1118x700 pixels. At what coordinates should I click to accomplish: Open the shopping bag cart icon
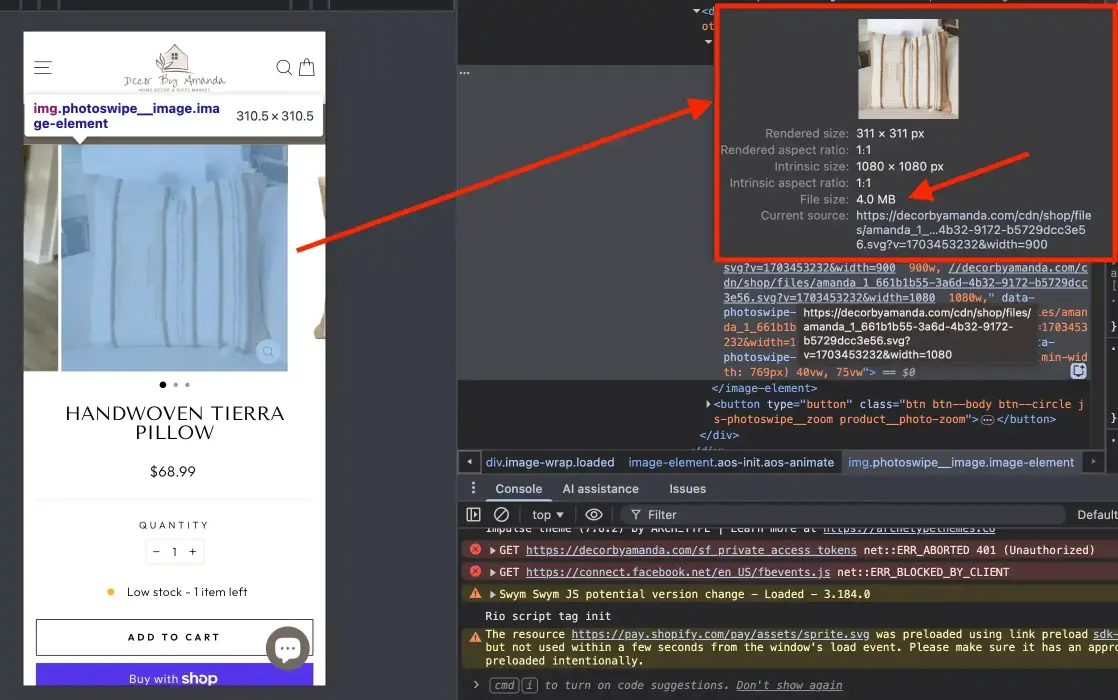click(307, 68)
